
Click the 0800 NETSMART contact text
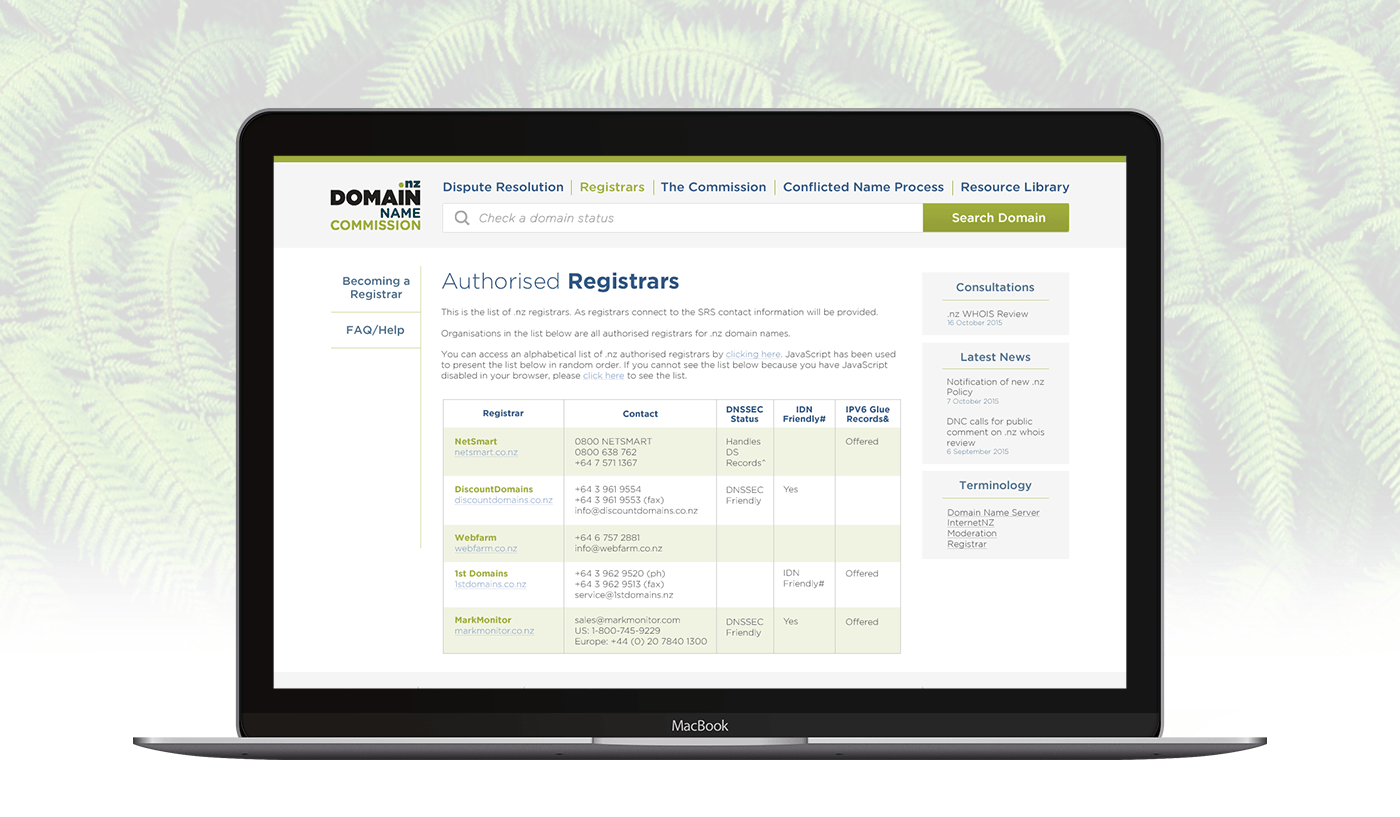coord(613,441)
